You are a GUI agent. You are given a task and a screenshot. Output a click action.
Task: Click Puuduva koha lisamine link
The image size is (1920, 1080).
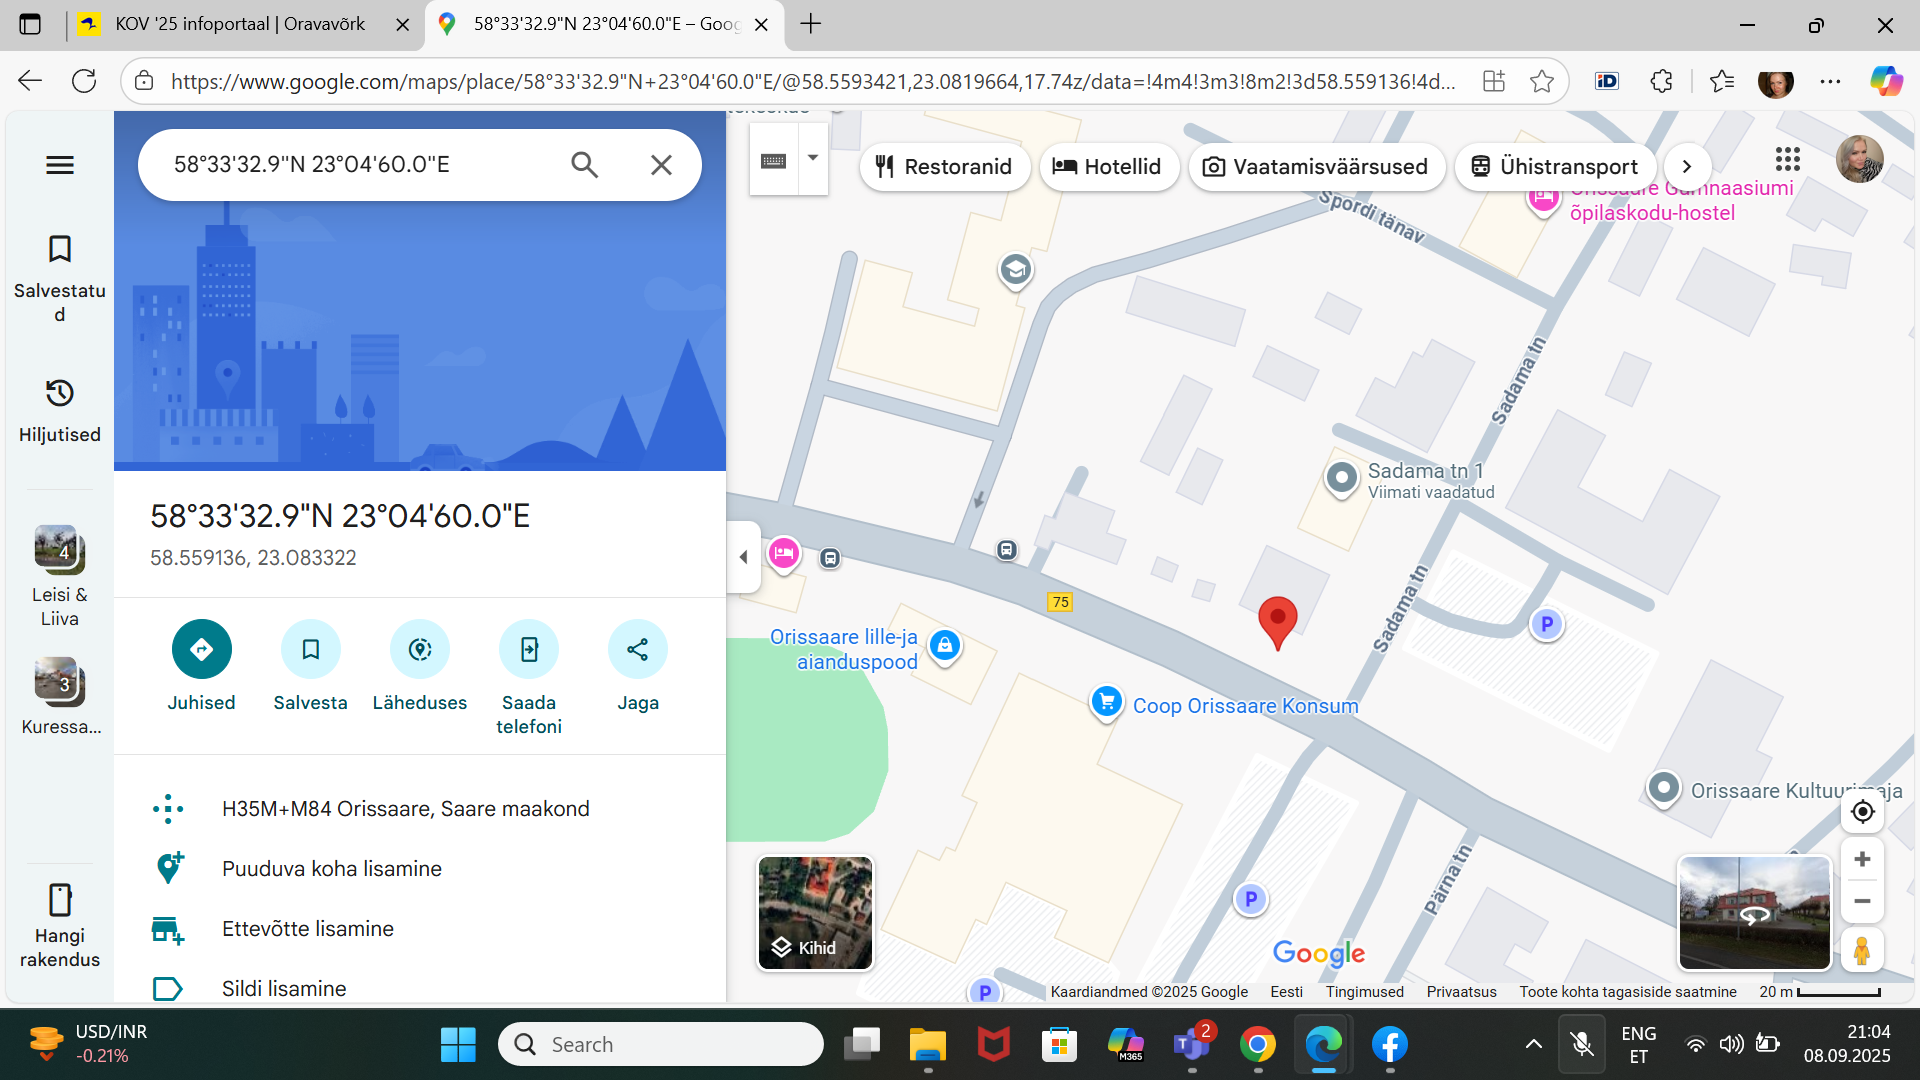[331, 868]
